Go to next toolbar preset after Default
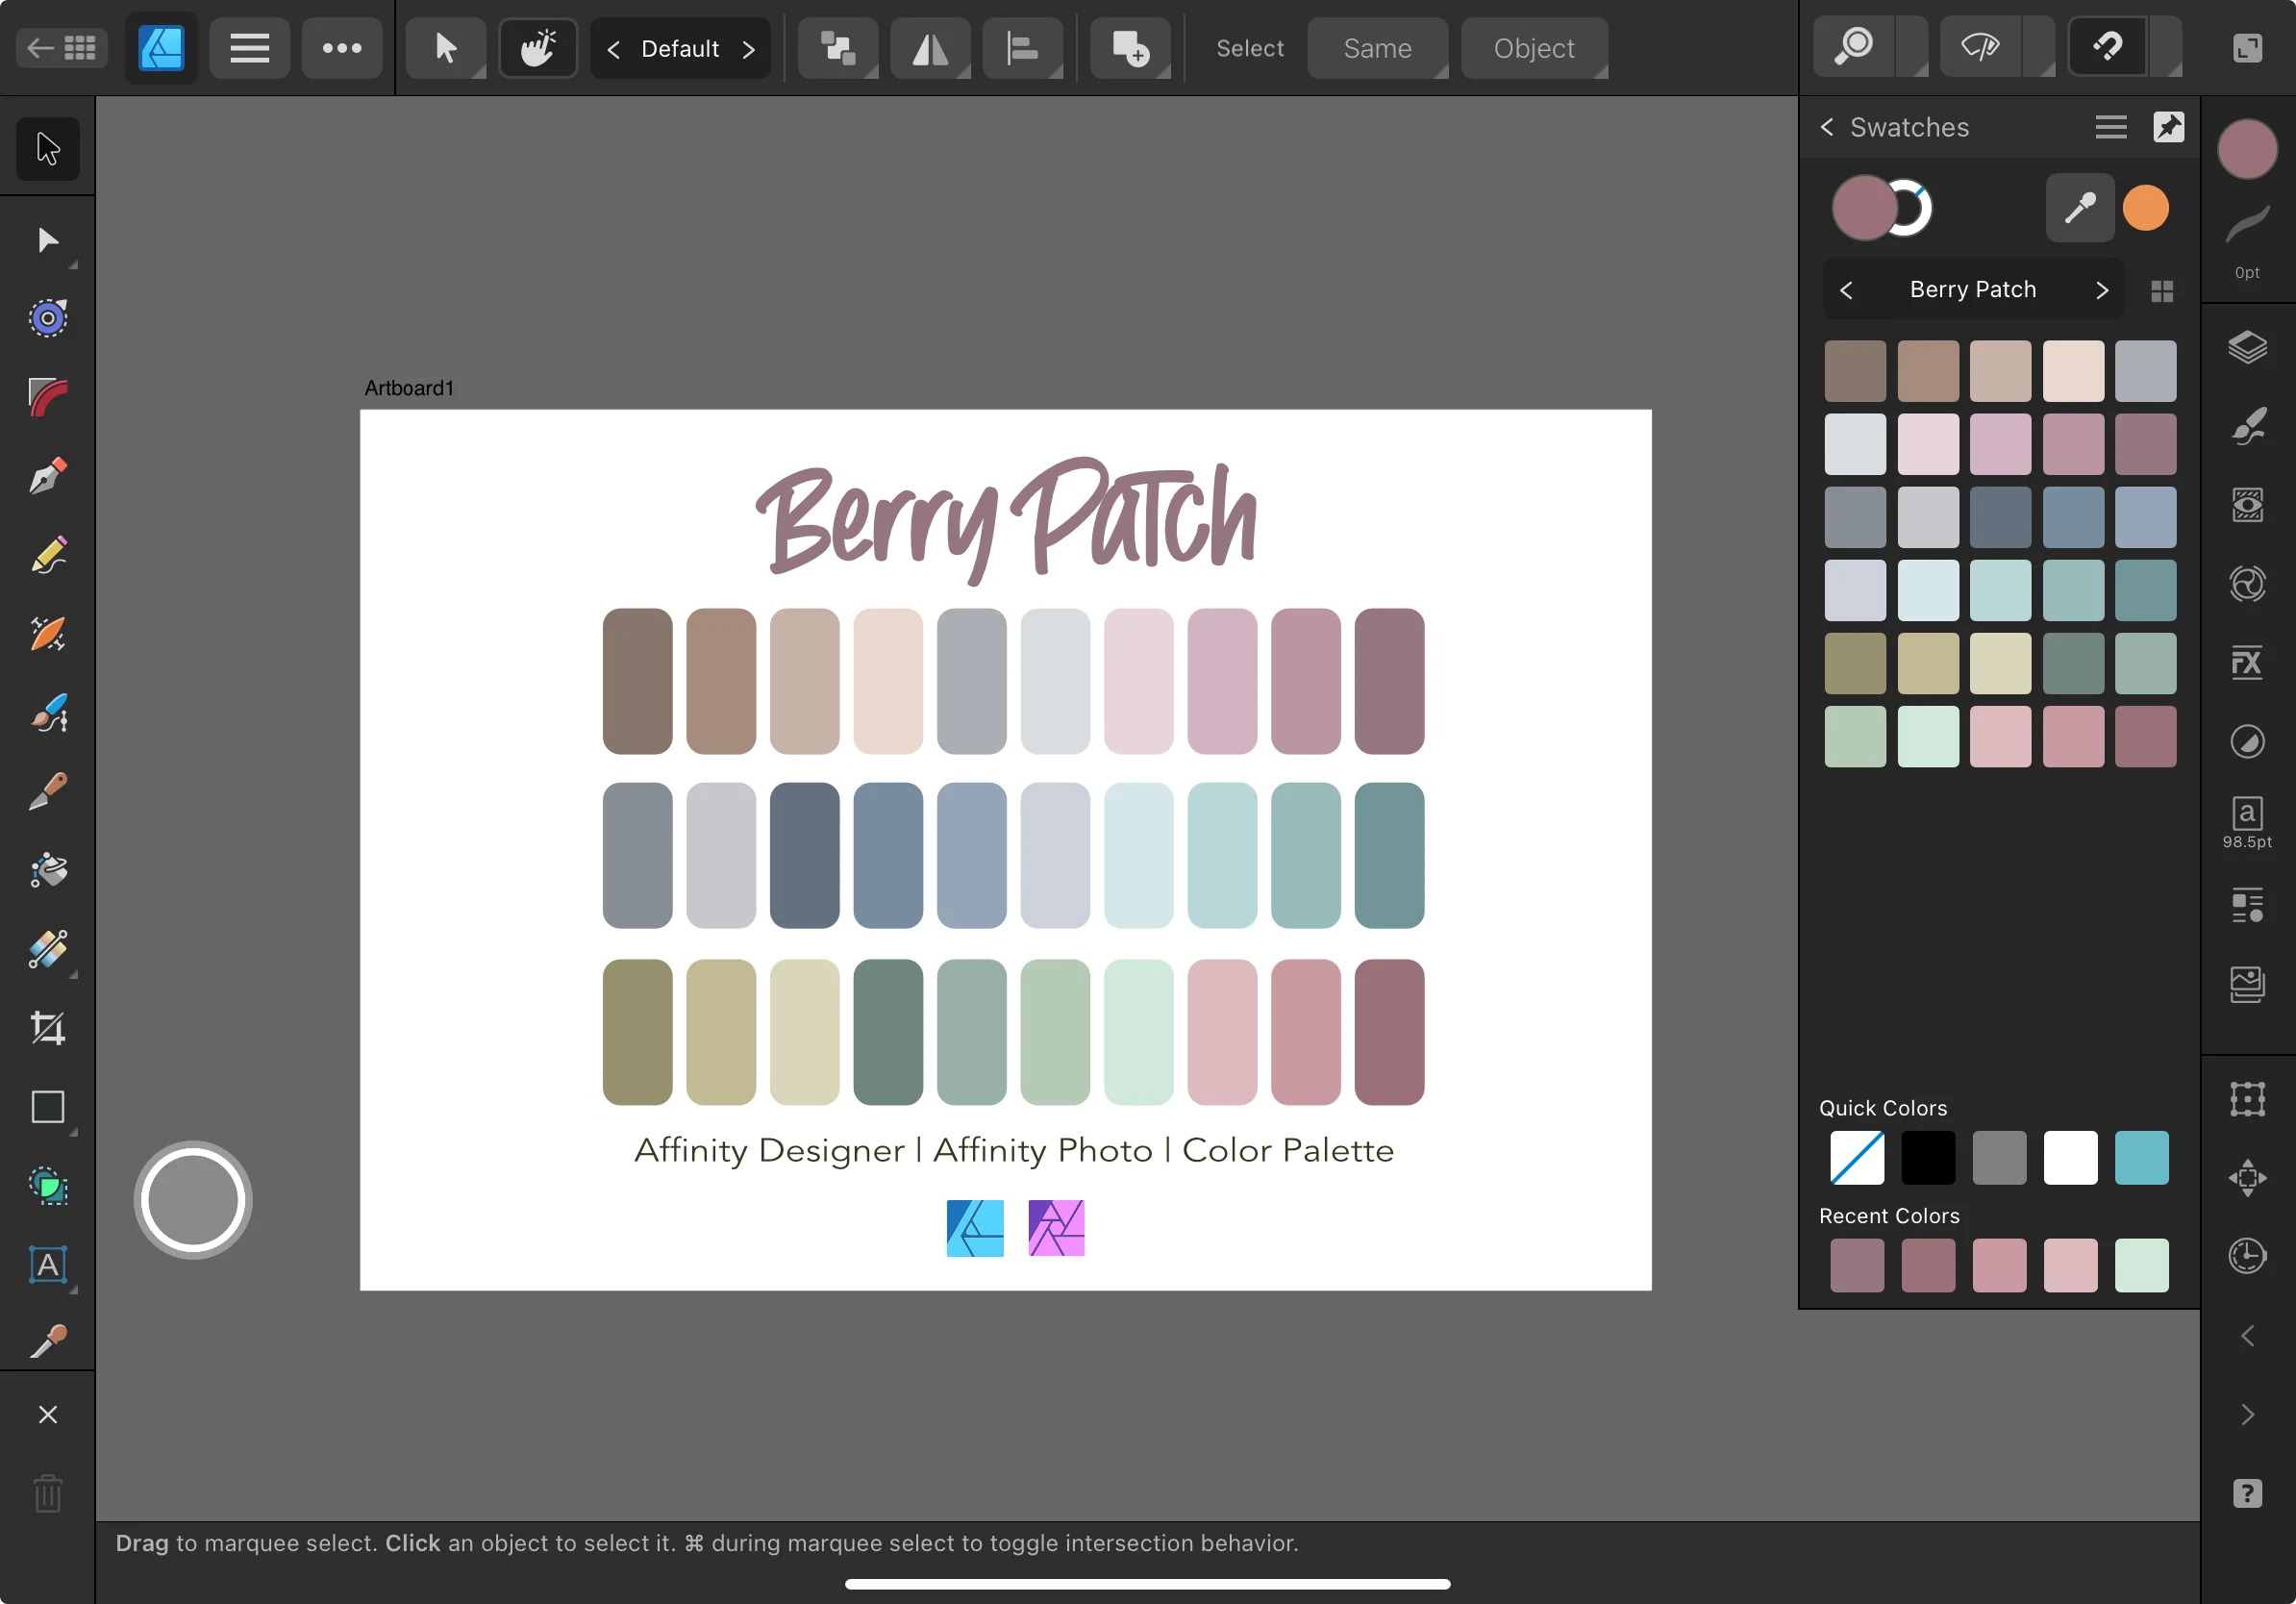Viewport: 2296px width, 1604px height. pyautogui.click(x=748, y=48)
